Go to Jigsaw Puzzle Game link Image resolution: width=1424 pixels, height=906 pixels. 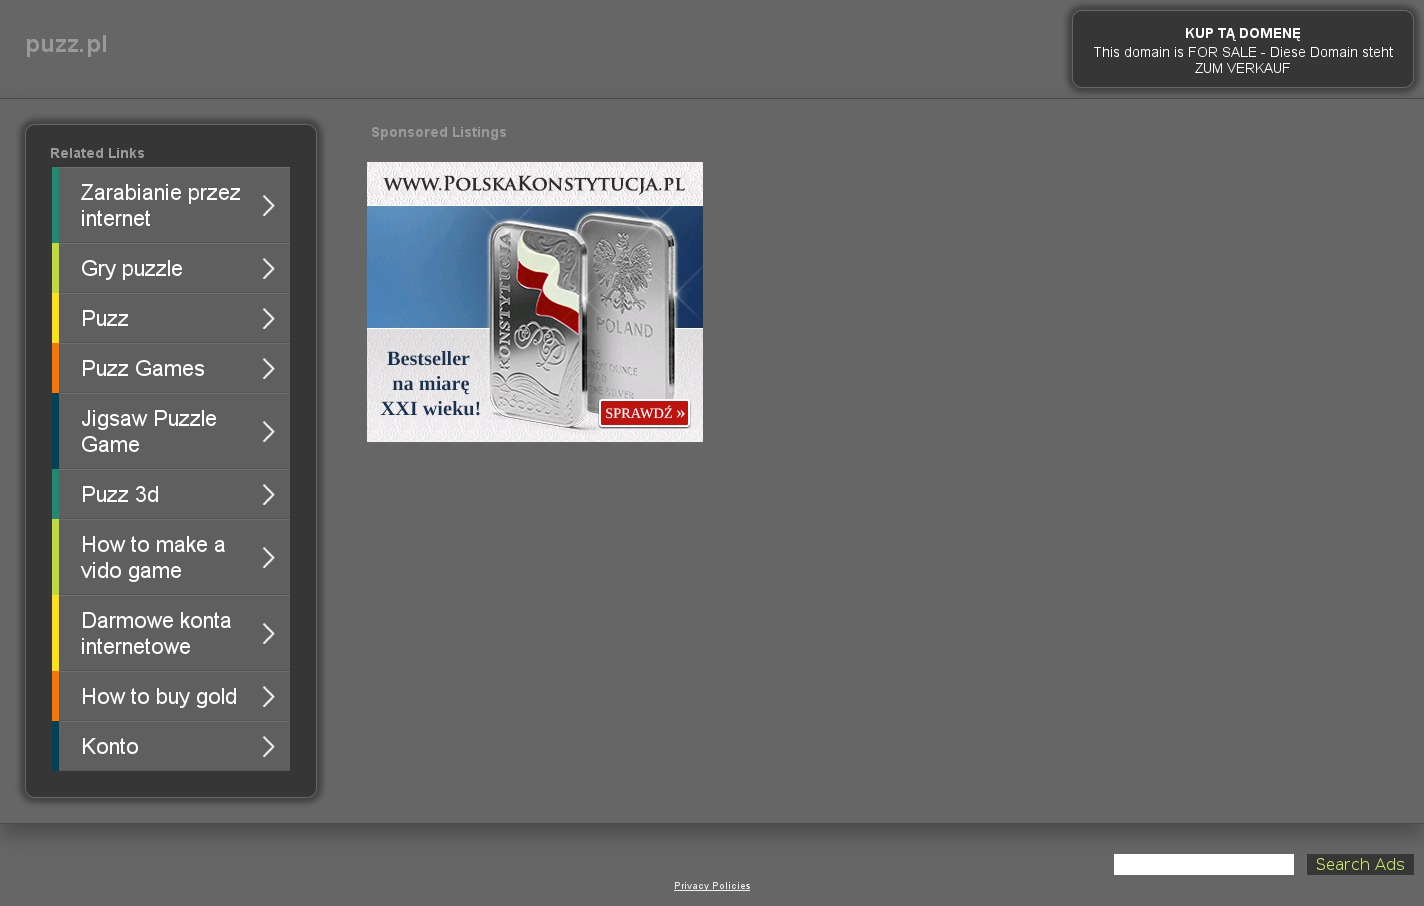tap(149, 432)
